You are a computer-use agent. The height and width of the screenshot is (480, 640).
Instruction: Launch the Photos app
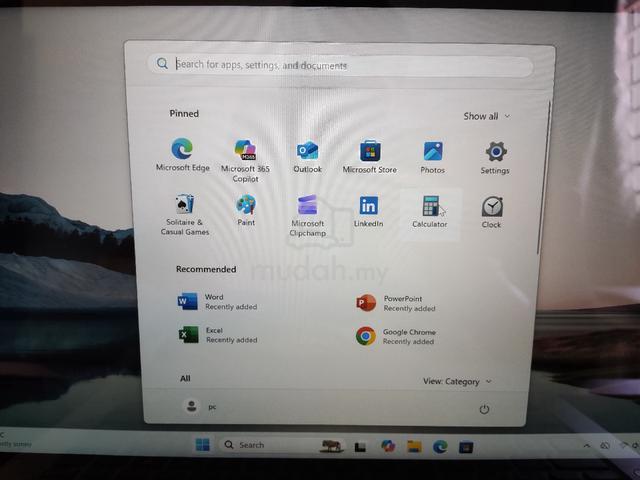[433, 158]
